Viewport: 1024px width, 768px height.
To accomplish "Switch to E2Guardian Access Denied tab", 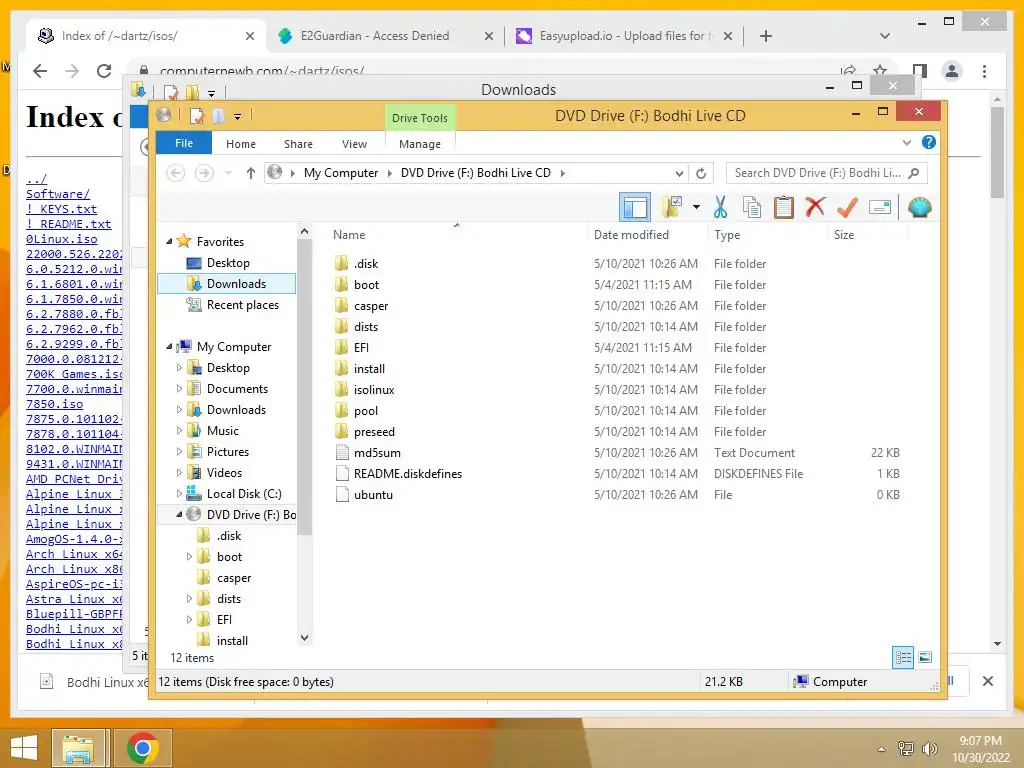I will [x=375, y=36].
